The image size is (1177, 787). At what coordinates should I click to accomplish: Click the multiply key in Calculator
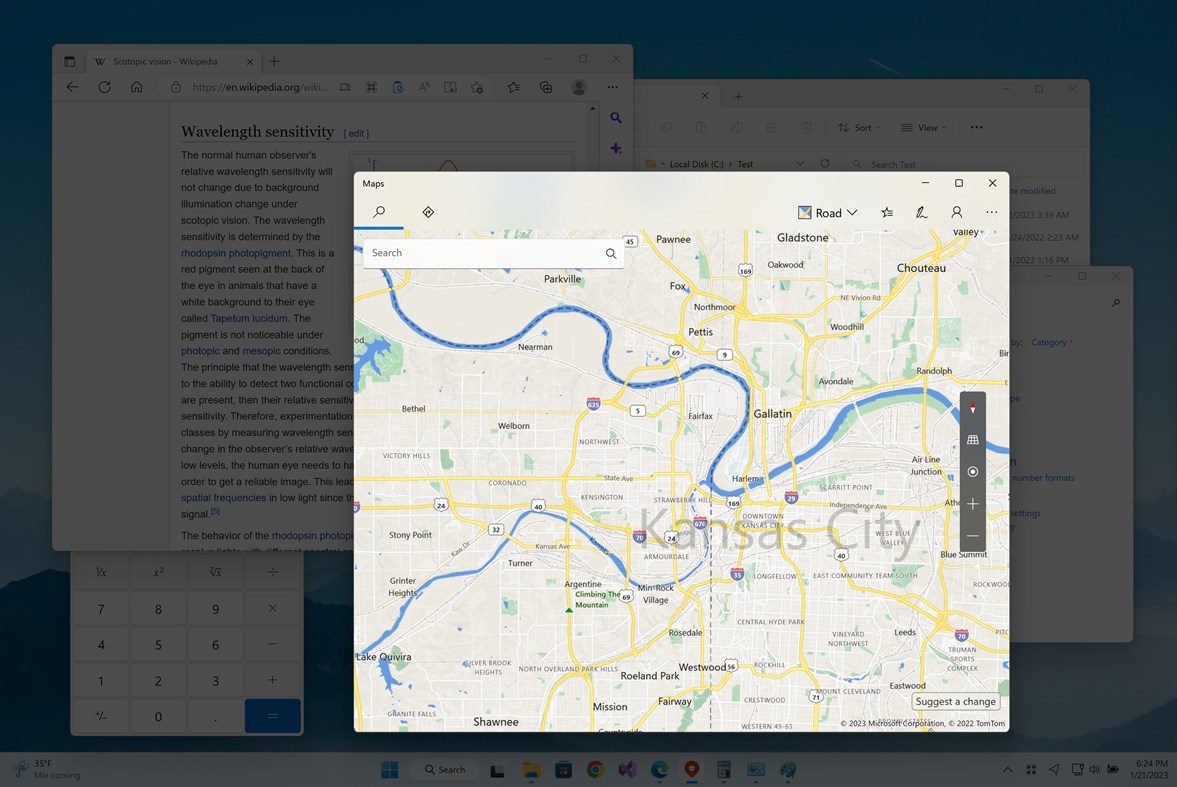(272, 608)
